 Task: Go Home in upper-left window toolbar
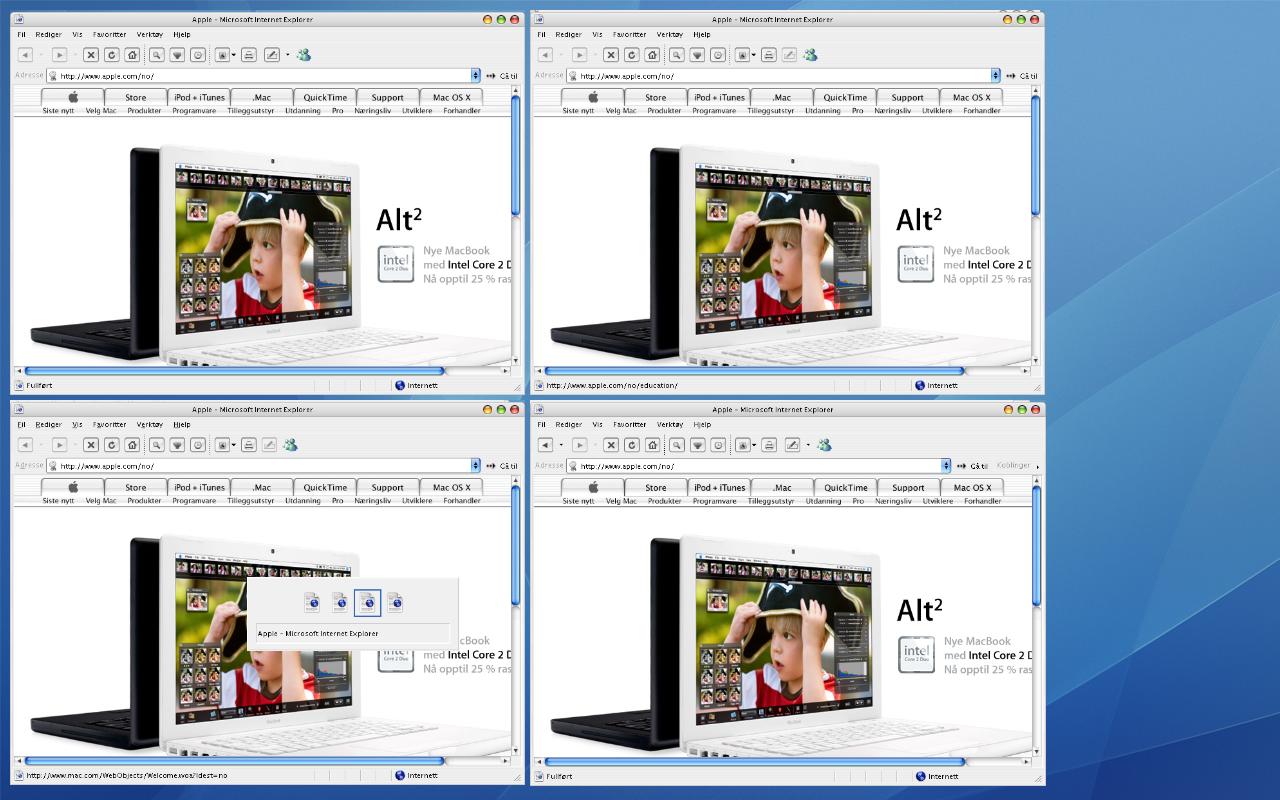click(132, 55)
